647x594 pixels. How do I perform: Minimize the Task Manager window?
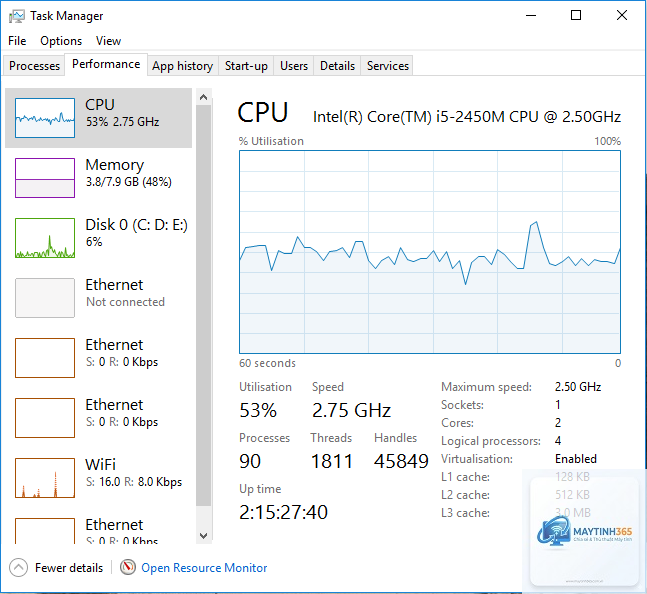click(531, 16)
